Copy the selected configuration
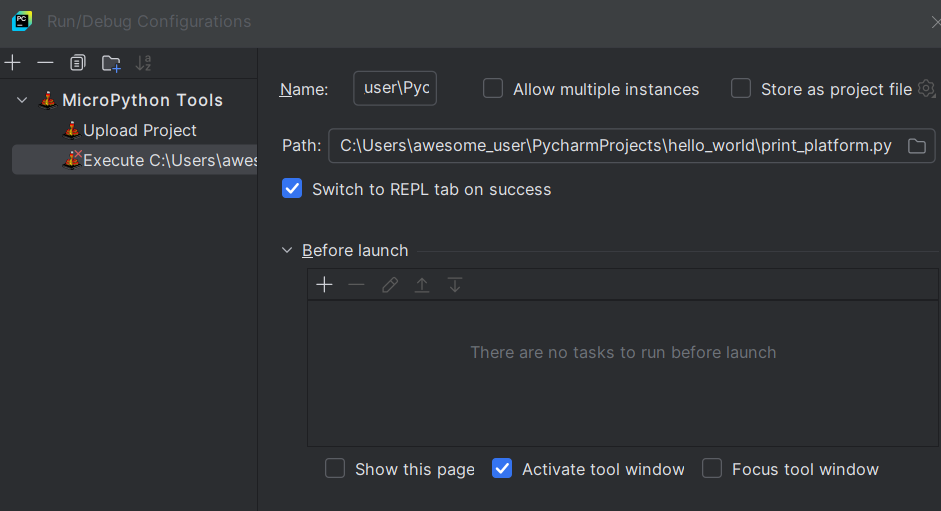The image size is (941, 511). coord(78,63)
